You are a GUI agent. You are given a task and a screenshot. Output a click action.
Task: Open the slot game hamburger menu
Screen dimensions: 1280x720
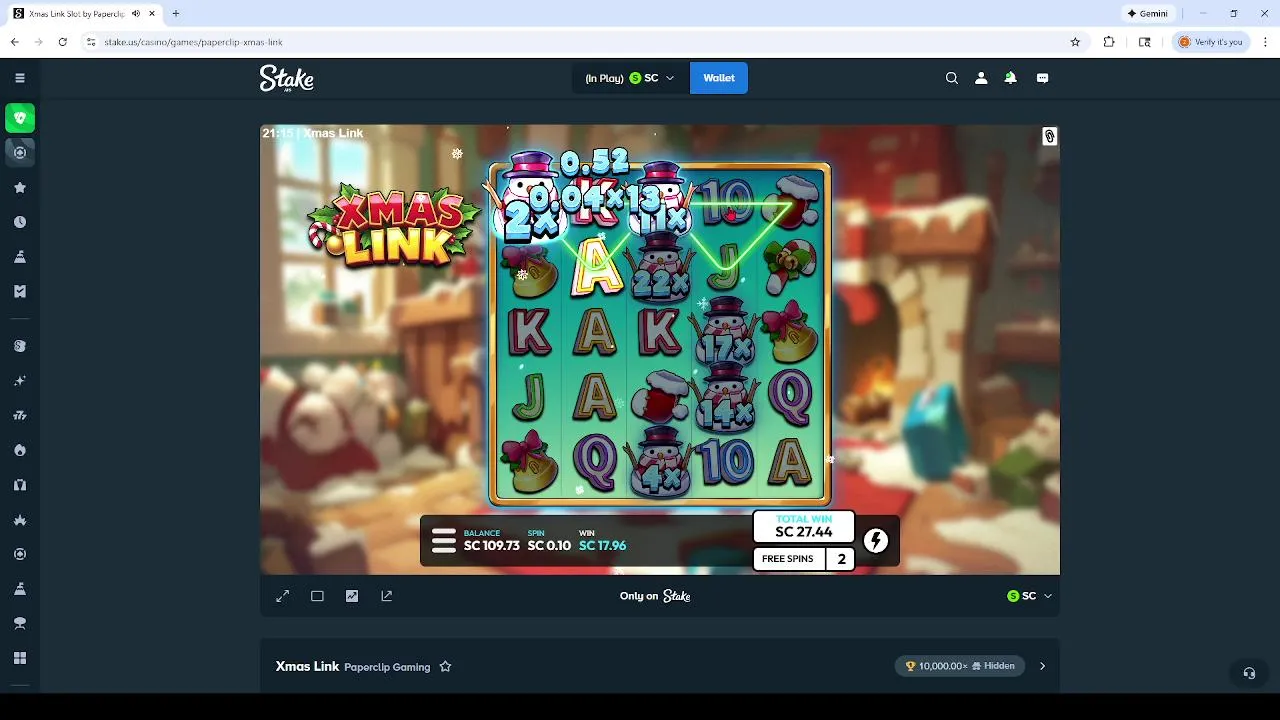click(x=443, y=541)
